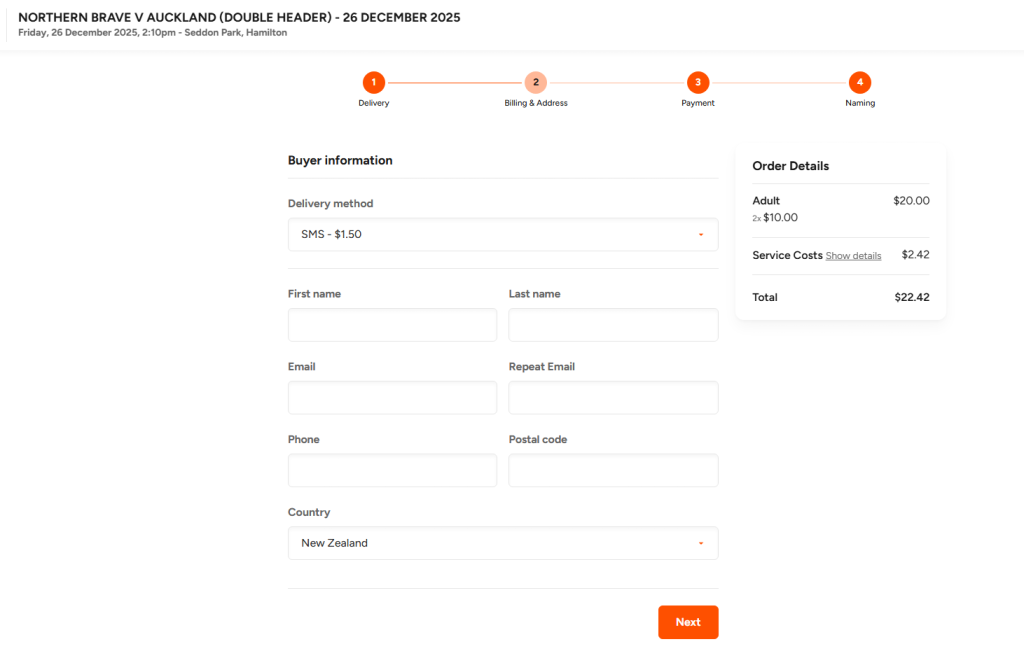The width and height of the screenshot is (1024, 651).
Task: Select the Email input box
Action: coord(392,398)
